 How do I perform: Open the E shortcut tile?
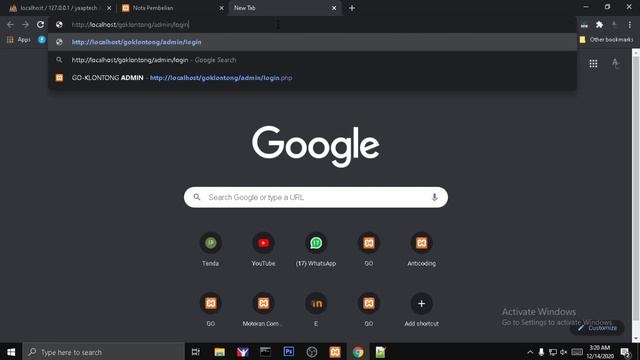pos(316,309)
